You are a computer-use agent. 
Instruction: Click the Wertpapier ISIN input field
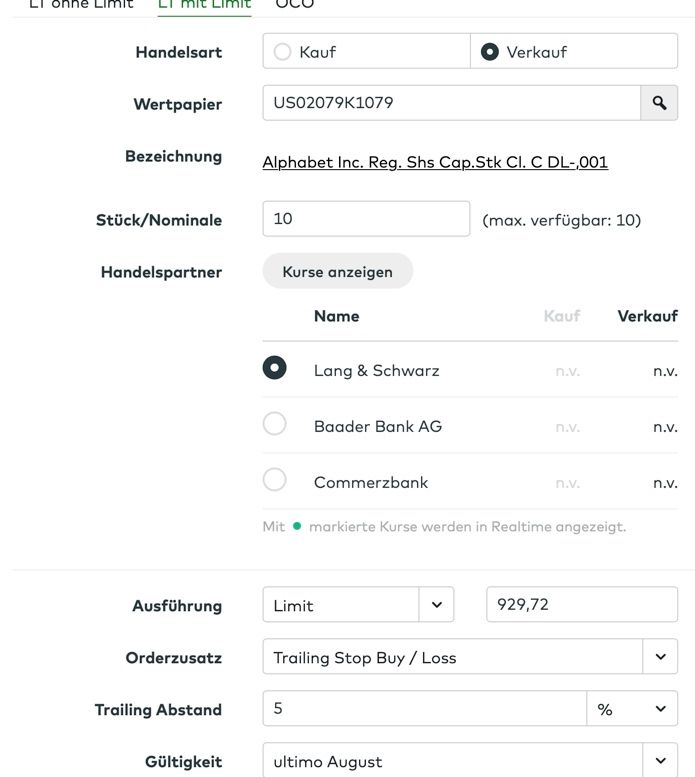451,103
